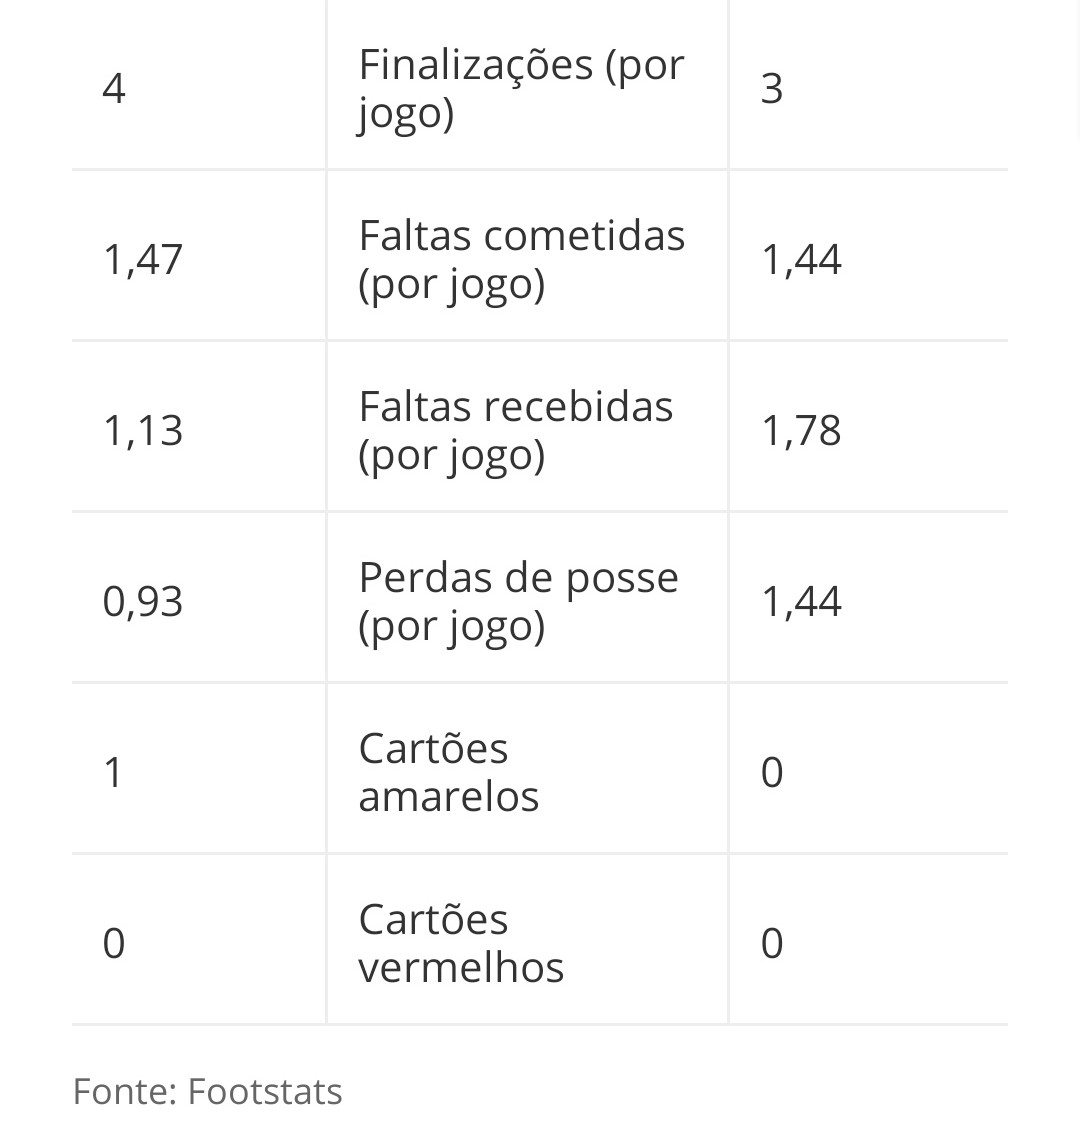Image resolution: width=1080 pixels, height=1125 pixels.
Task: Select left value 1 for Cartões amarelos
Action: point(113,773)
